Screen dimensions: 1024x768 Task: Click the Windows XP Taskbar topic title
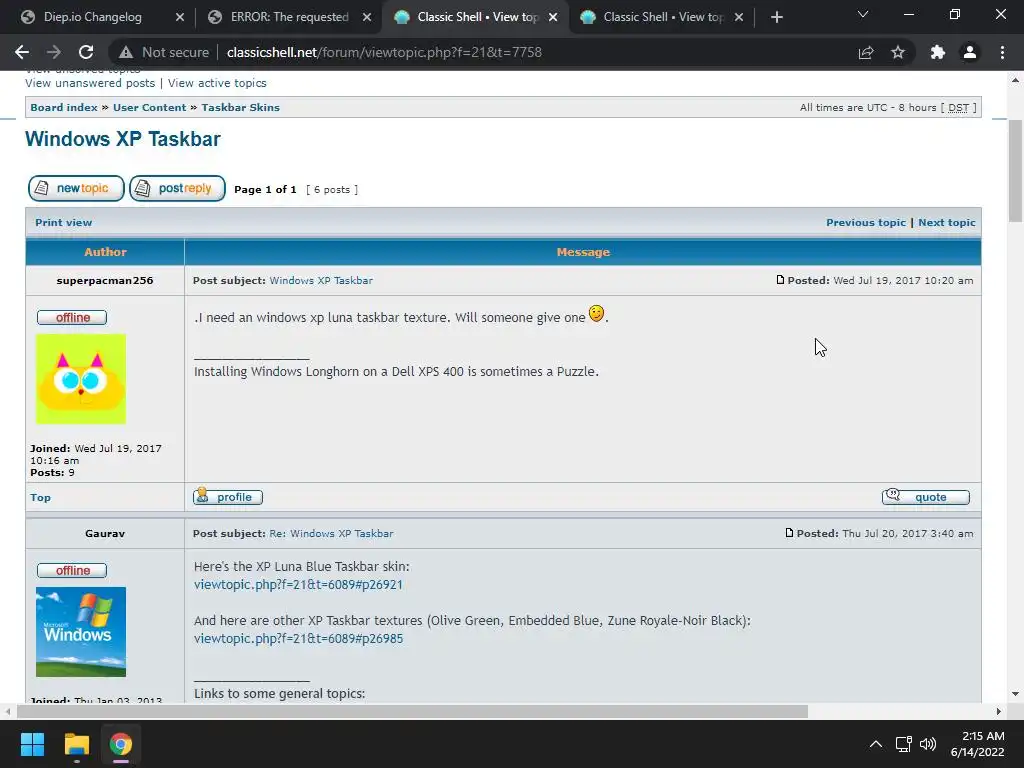pyautogui.click(x=123, y=138)
